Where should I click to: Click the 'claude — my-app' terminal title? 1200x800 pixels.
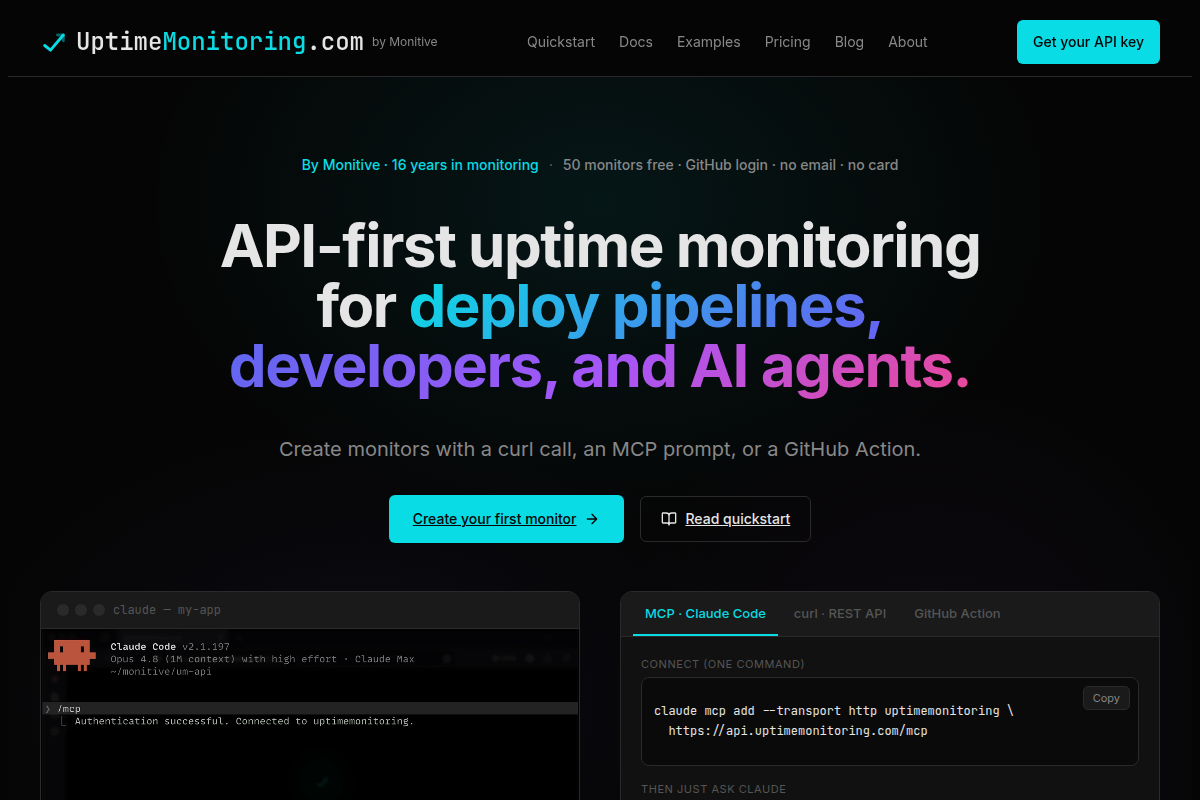pyautogui.click(x=167, y=610)
